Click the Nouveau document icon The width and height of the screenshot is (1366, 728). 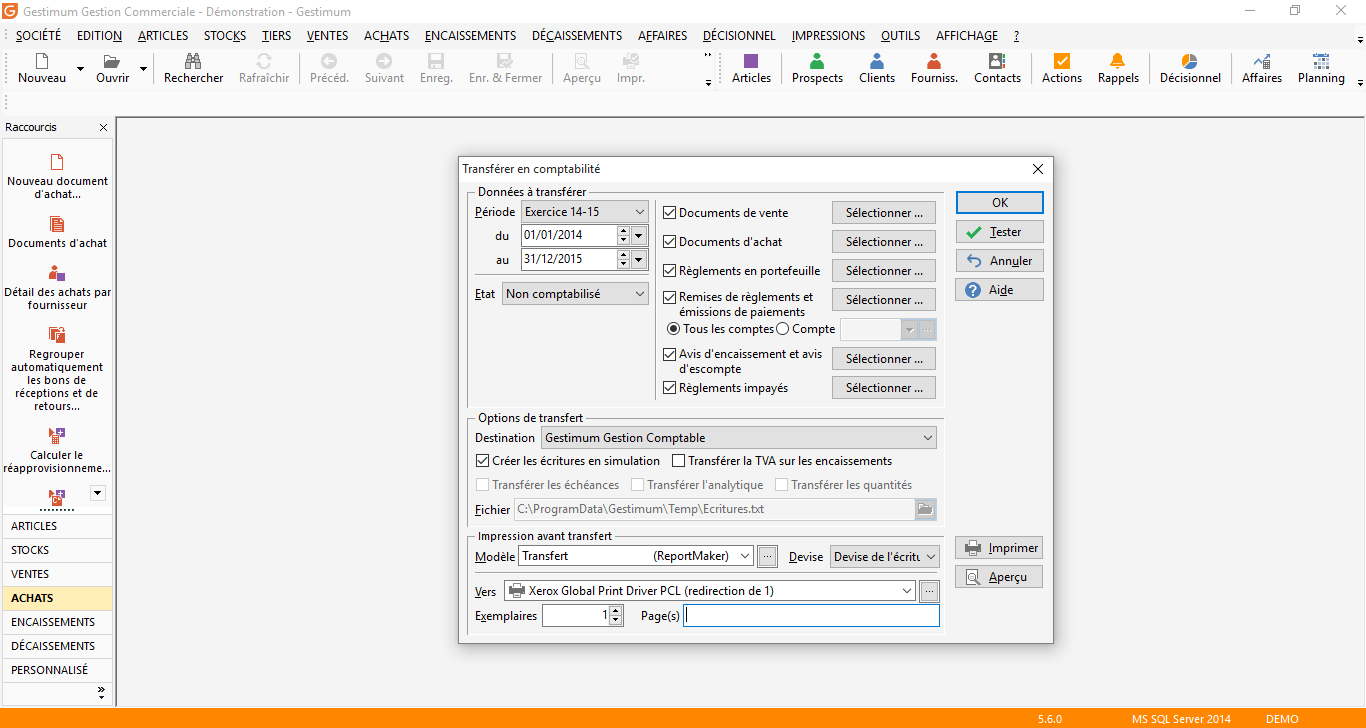tap(42, 68)
